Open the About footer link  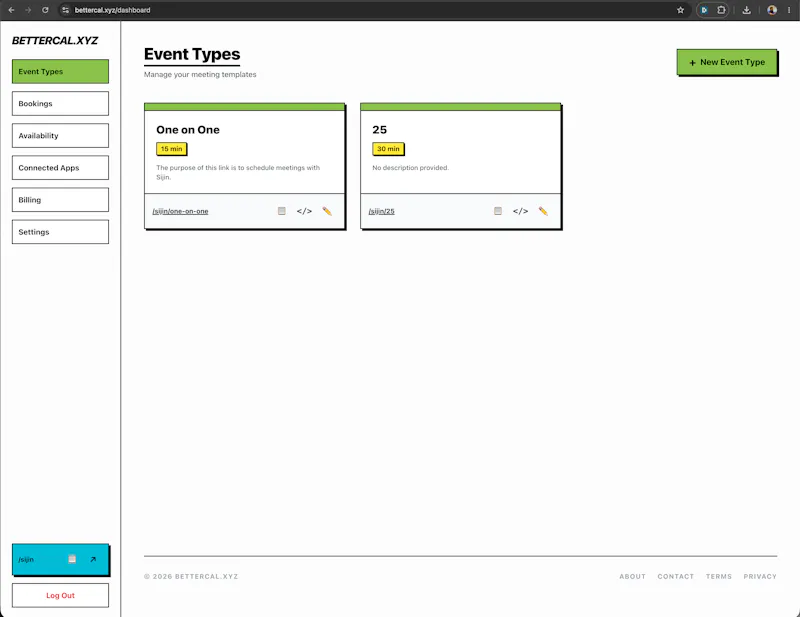633,577
